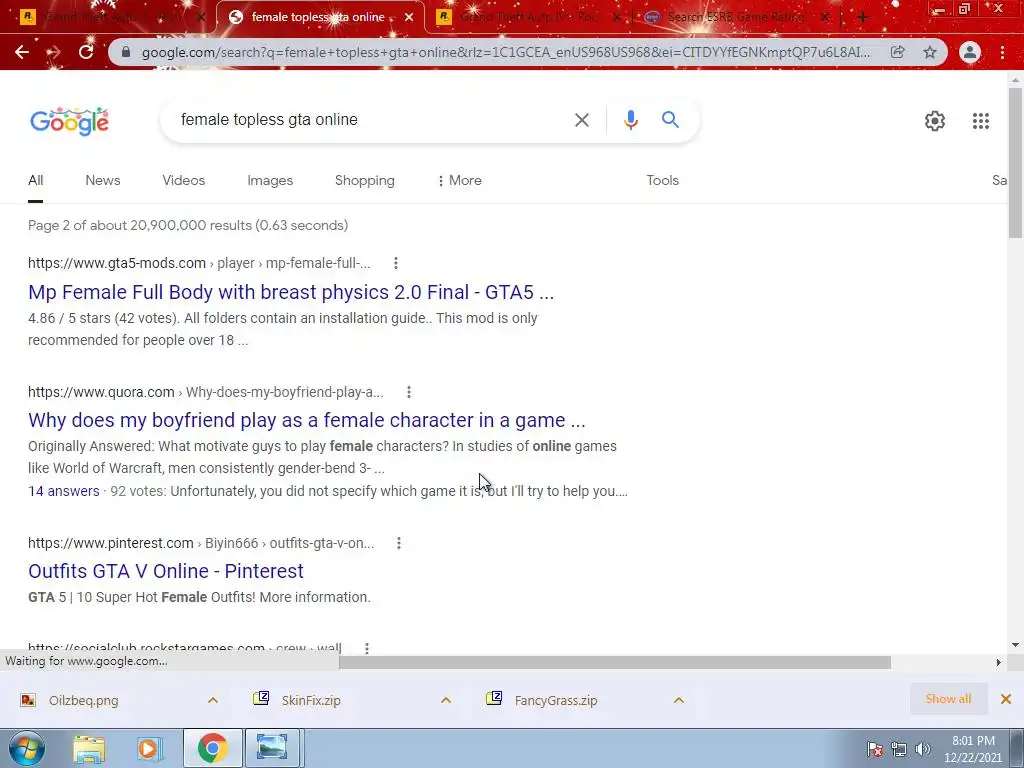
Task: Open 'Mp Female Full Body' result link
Action: pyautogui.click(x=291, y=292)
